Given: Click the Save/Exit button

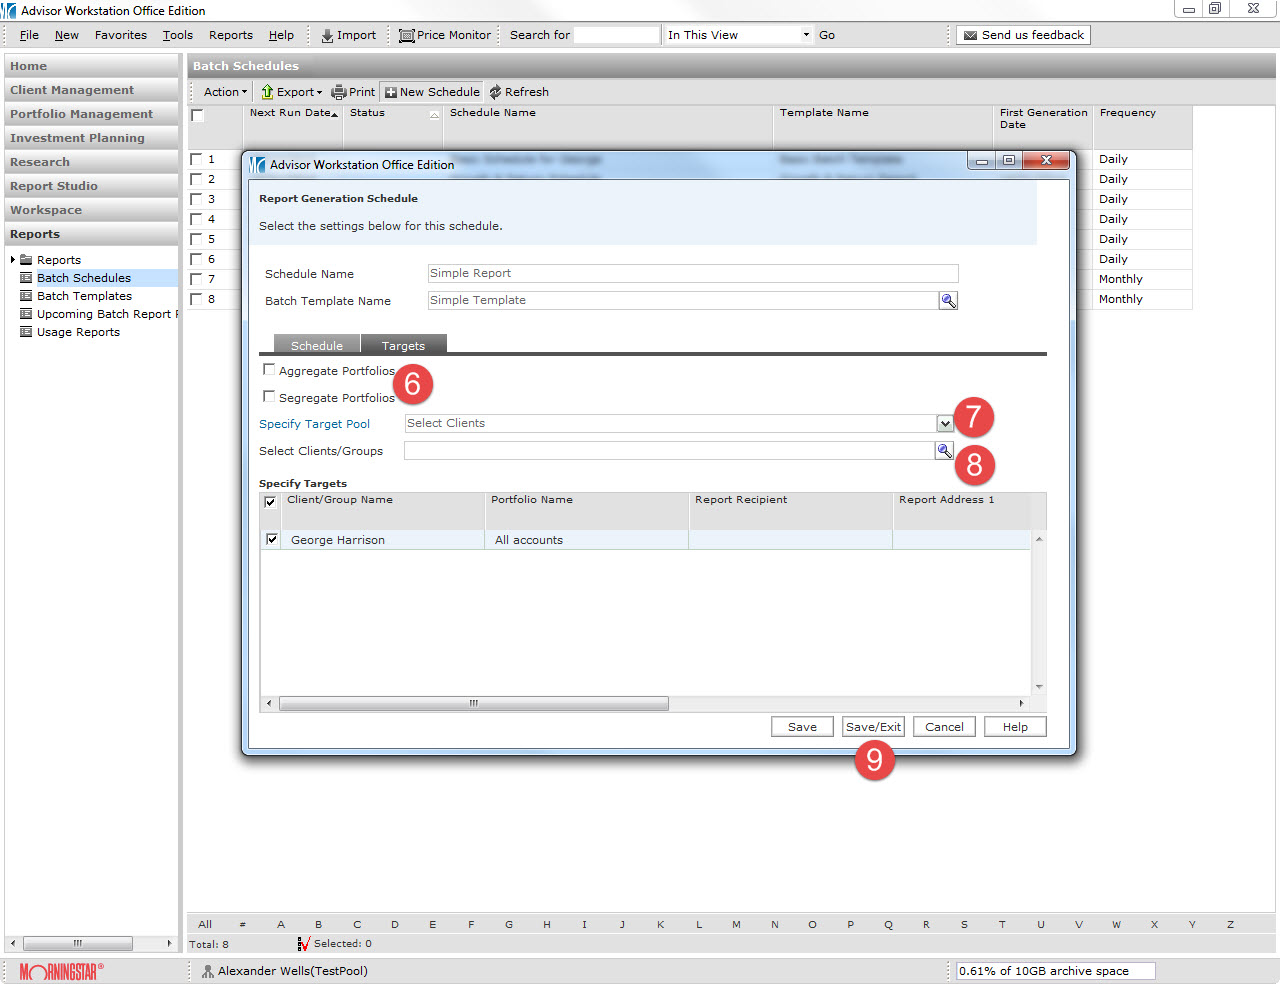Looking at the screenshot, I should pos(873,727).
